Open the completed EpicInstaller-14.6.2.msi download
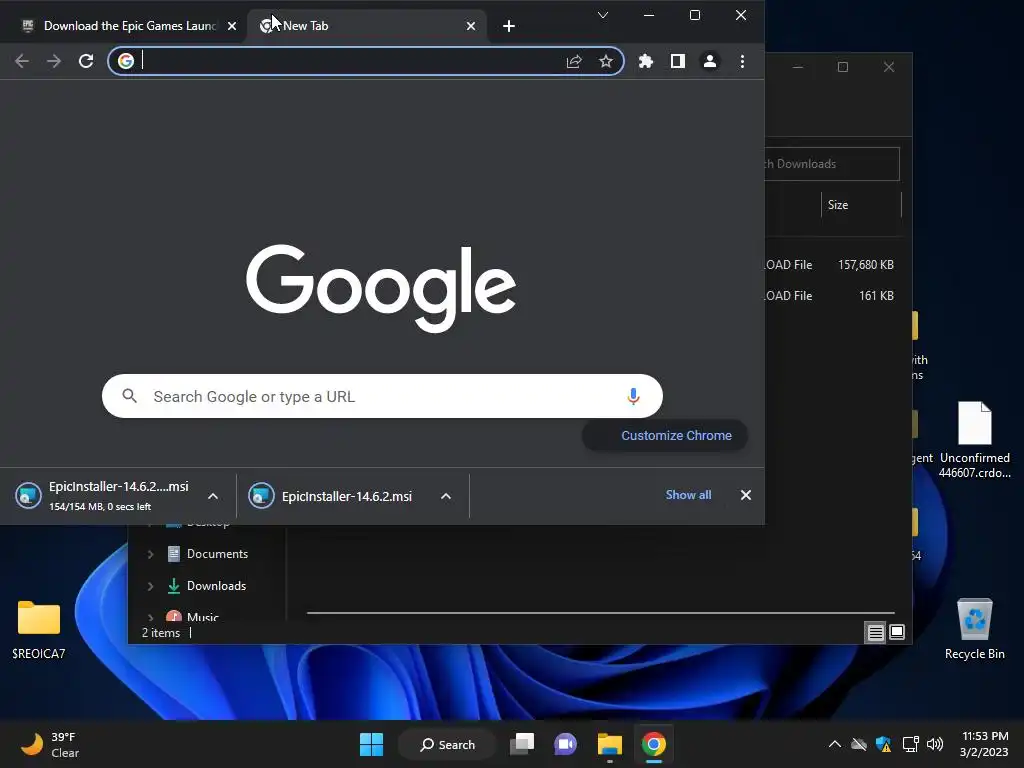 point(333,496)
